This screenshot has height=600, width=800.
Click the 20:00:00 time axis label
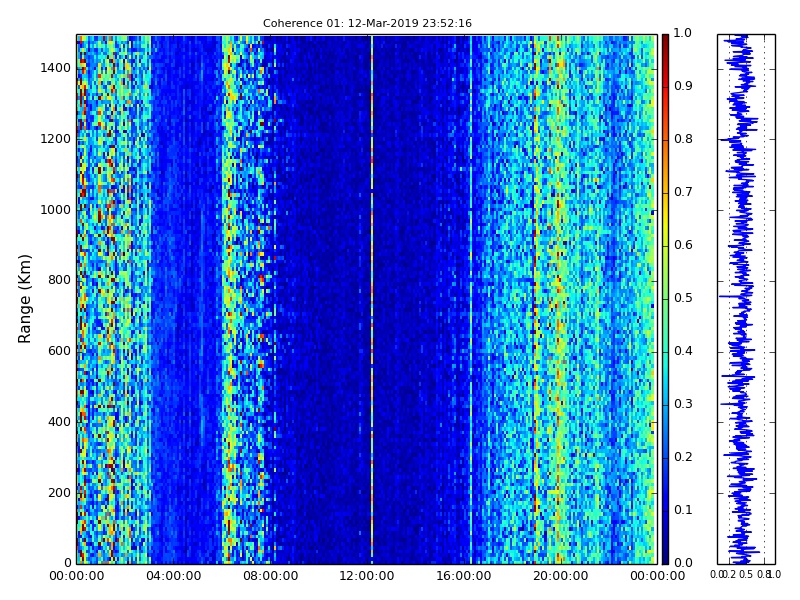coord(561,577)
